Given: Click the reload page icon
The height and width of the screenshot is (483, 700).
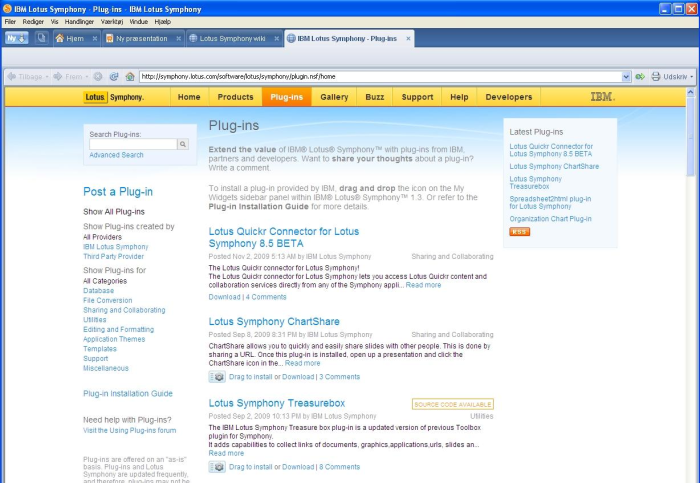Looking at the screenshot, I should [114, 77].
